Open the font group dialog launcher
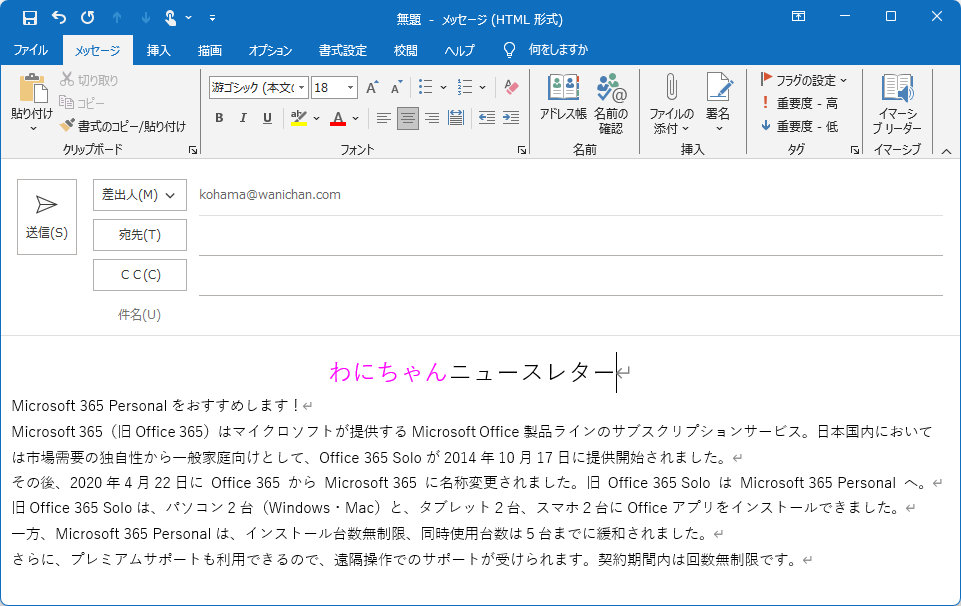This screenshot has height=606, width=961. [522, 150]
